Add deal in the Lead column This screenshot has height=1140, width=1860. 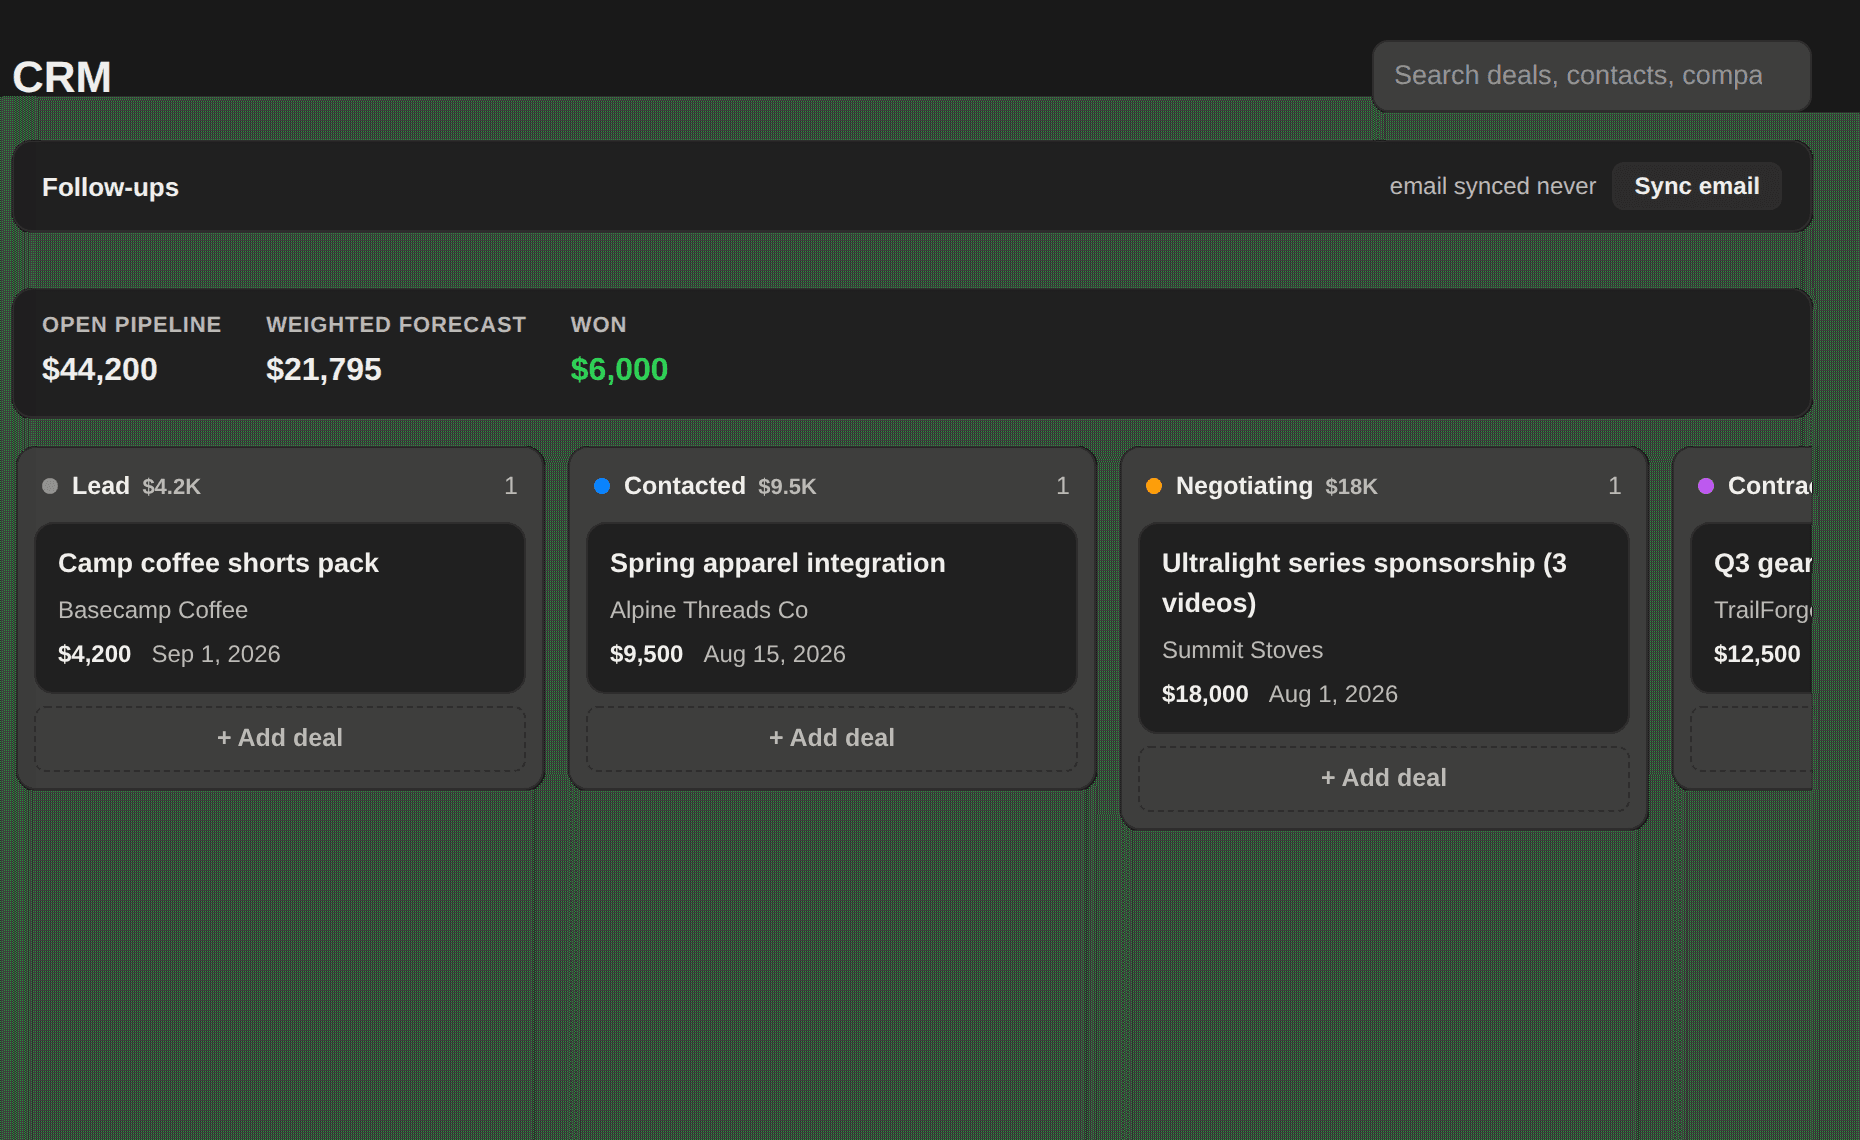tap(280, 738)
